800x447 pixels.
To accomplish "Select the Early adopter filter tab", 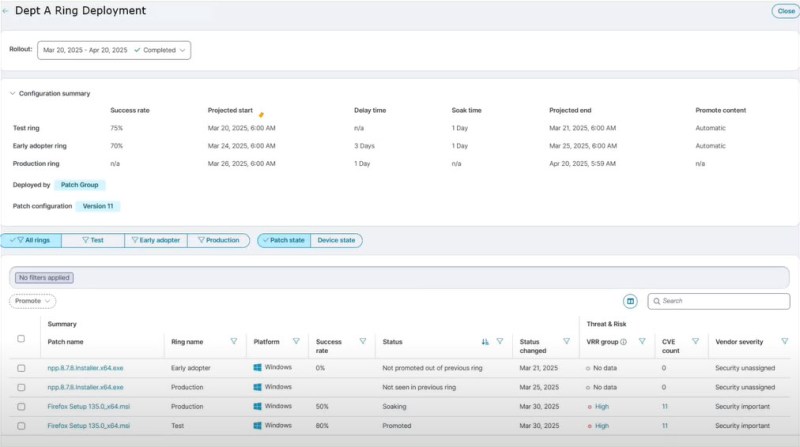I will tap(156, 240).
